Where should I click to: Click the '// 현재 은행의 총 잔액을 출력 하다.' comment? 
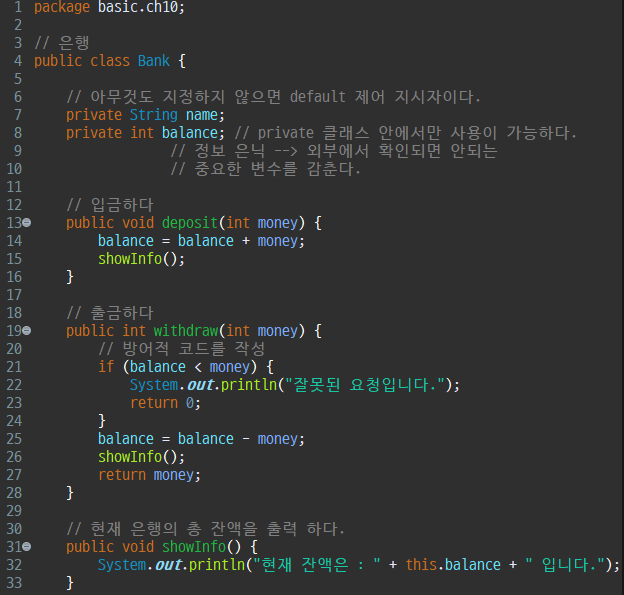(x=205, y=529)
